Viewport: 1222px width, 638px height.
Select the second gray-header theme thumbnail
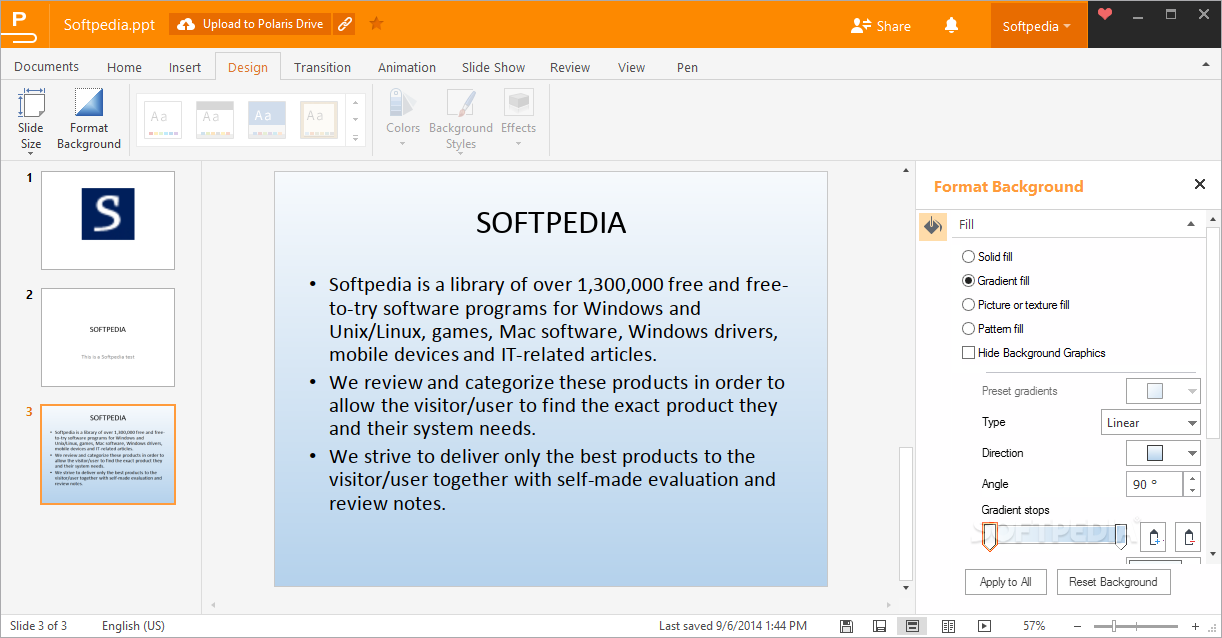pyautogui.click(x=214, y=119)
